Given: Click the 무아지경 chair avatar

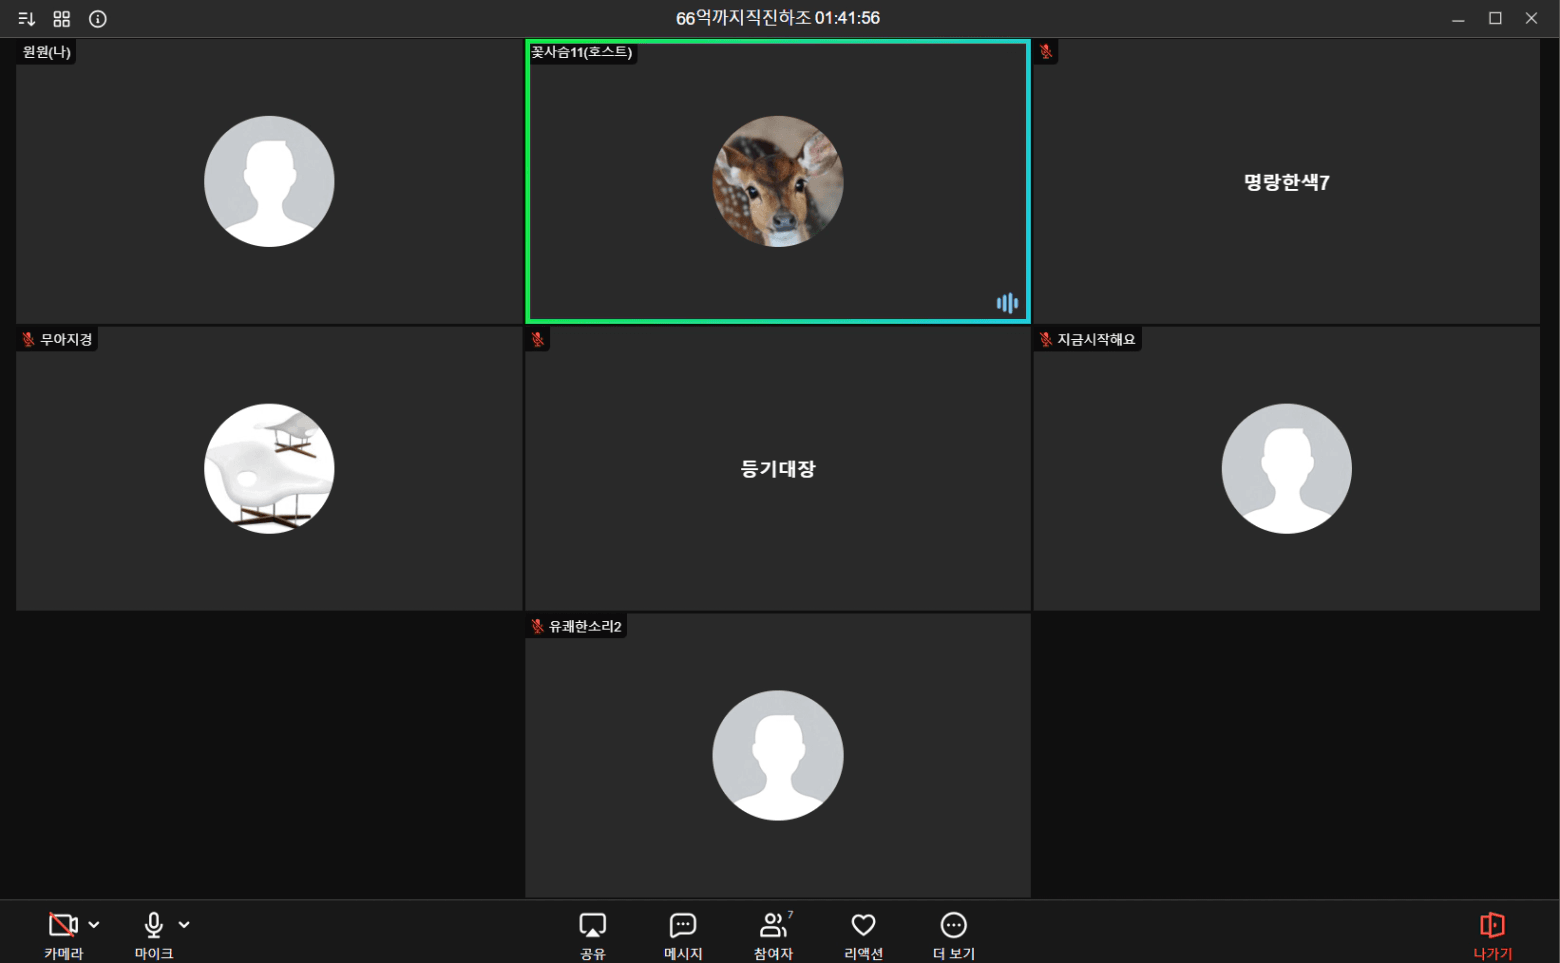Looking at the screenshot, I should point(269,468).
